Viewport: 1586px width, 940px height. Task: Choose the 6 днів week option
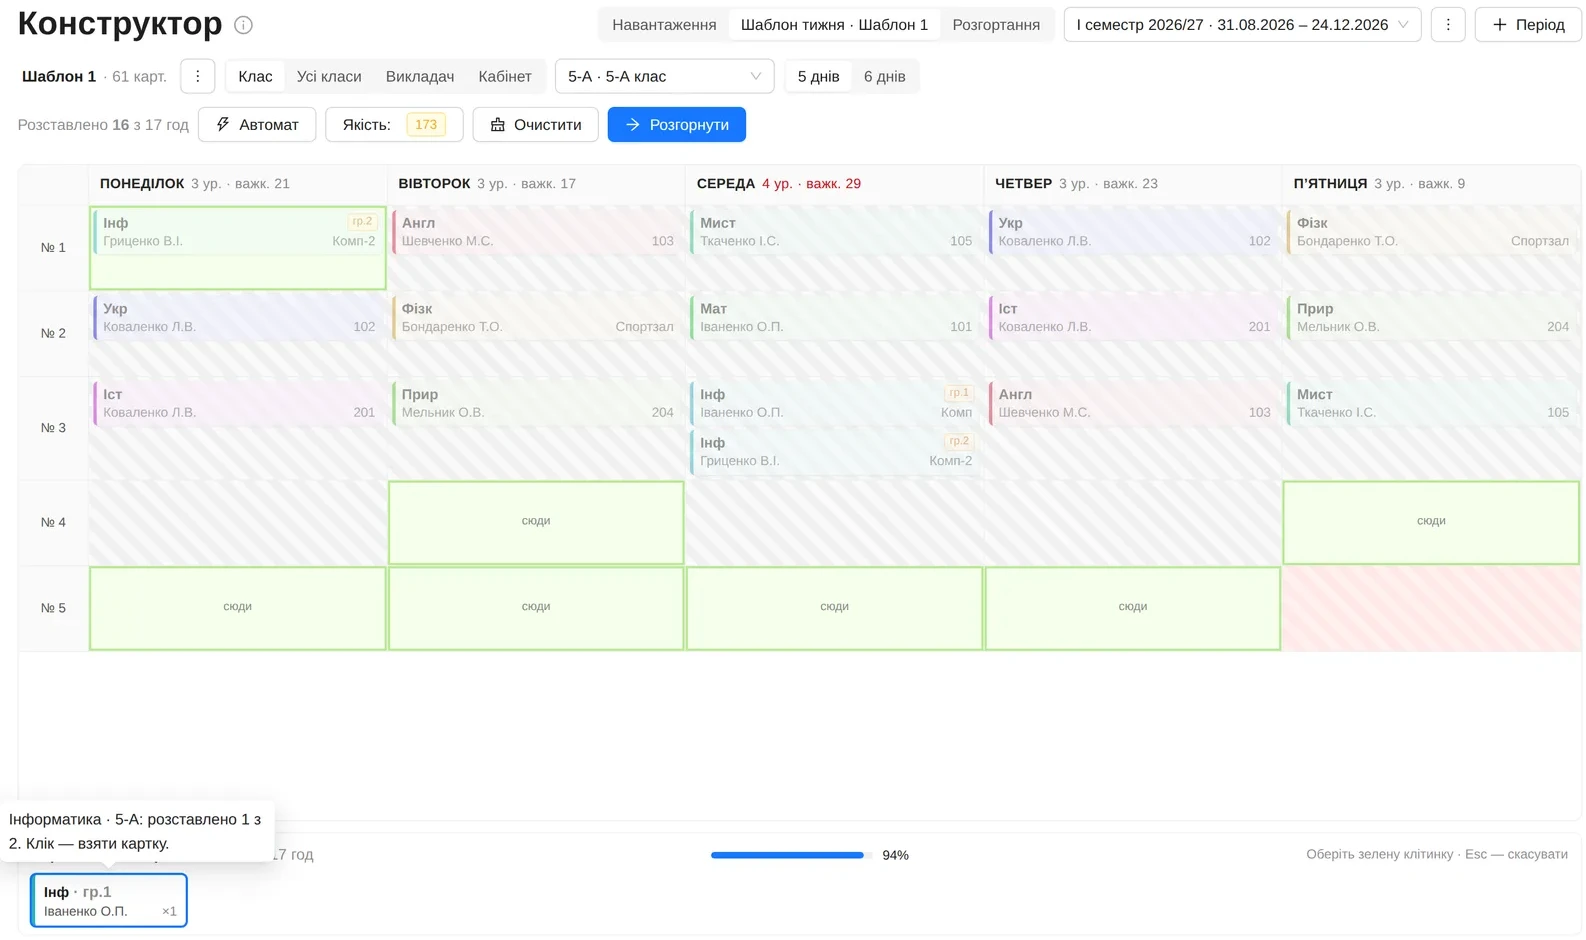click(x=885, y=76)
